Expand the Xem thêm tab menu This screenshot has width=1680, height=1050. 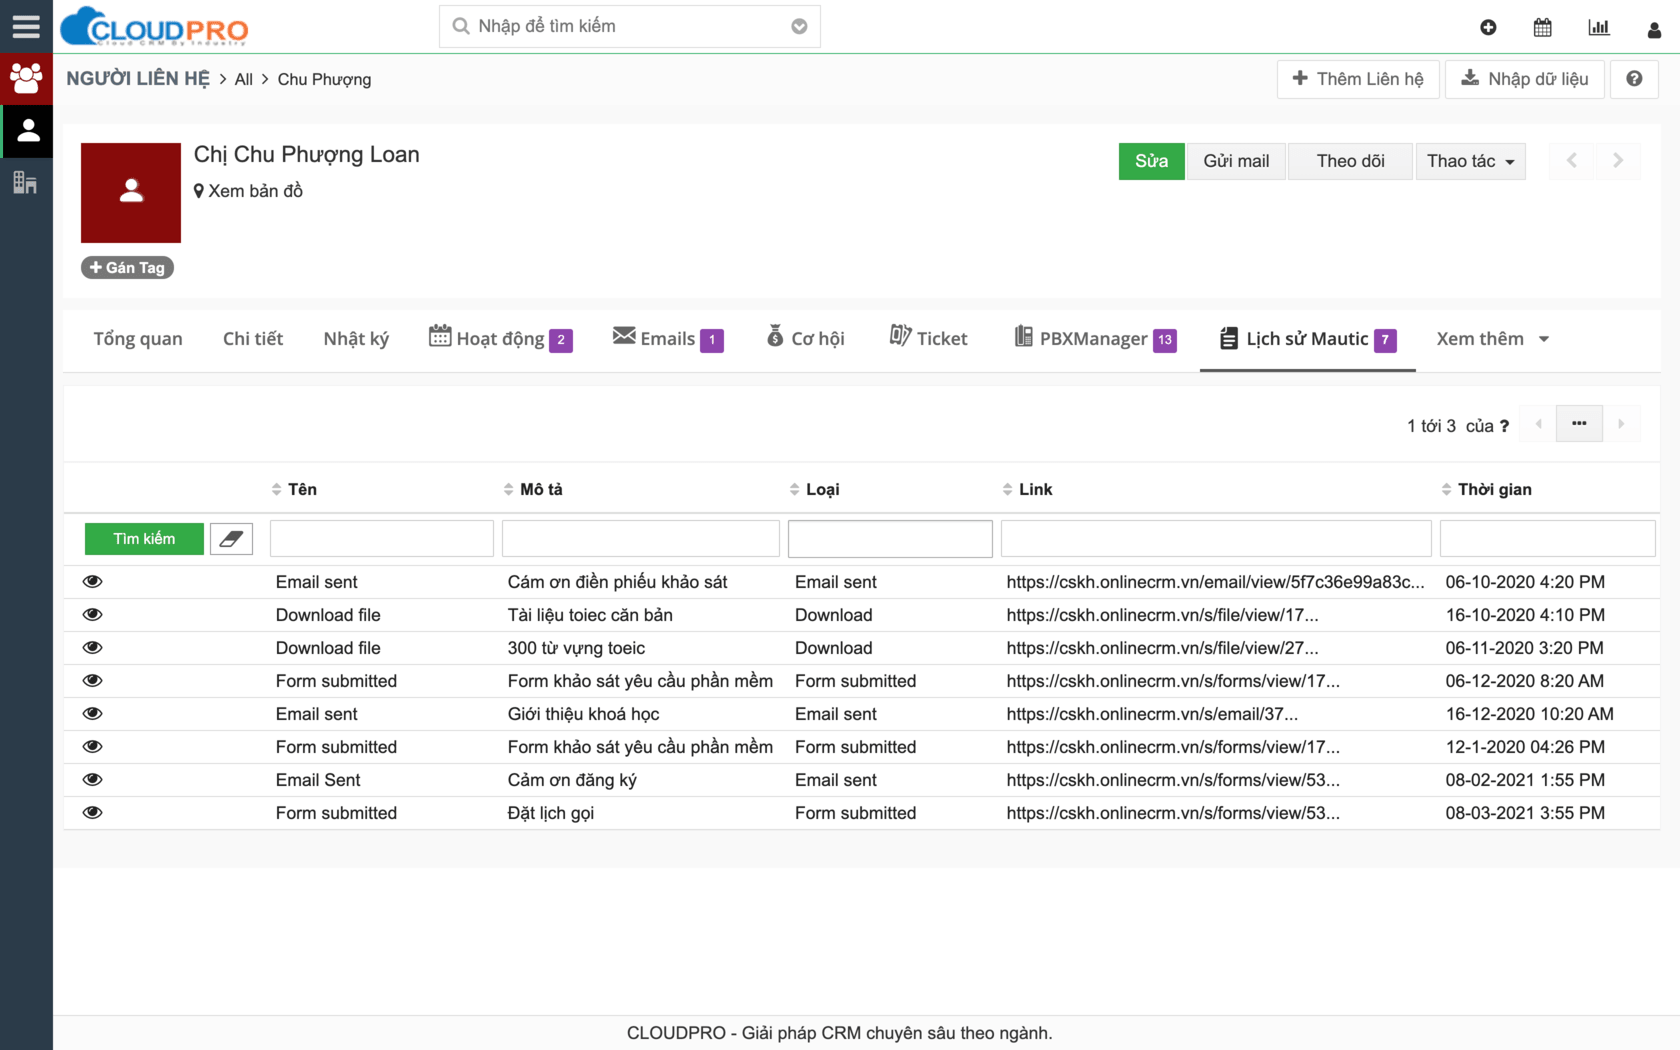click(x=1492, y=339)
